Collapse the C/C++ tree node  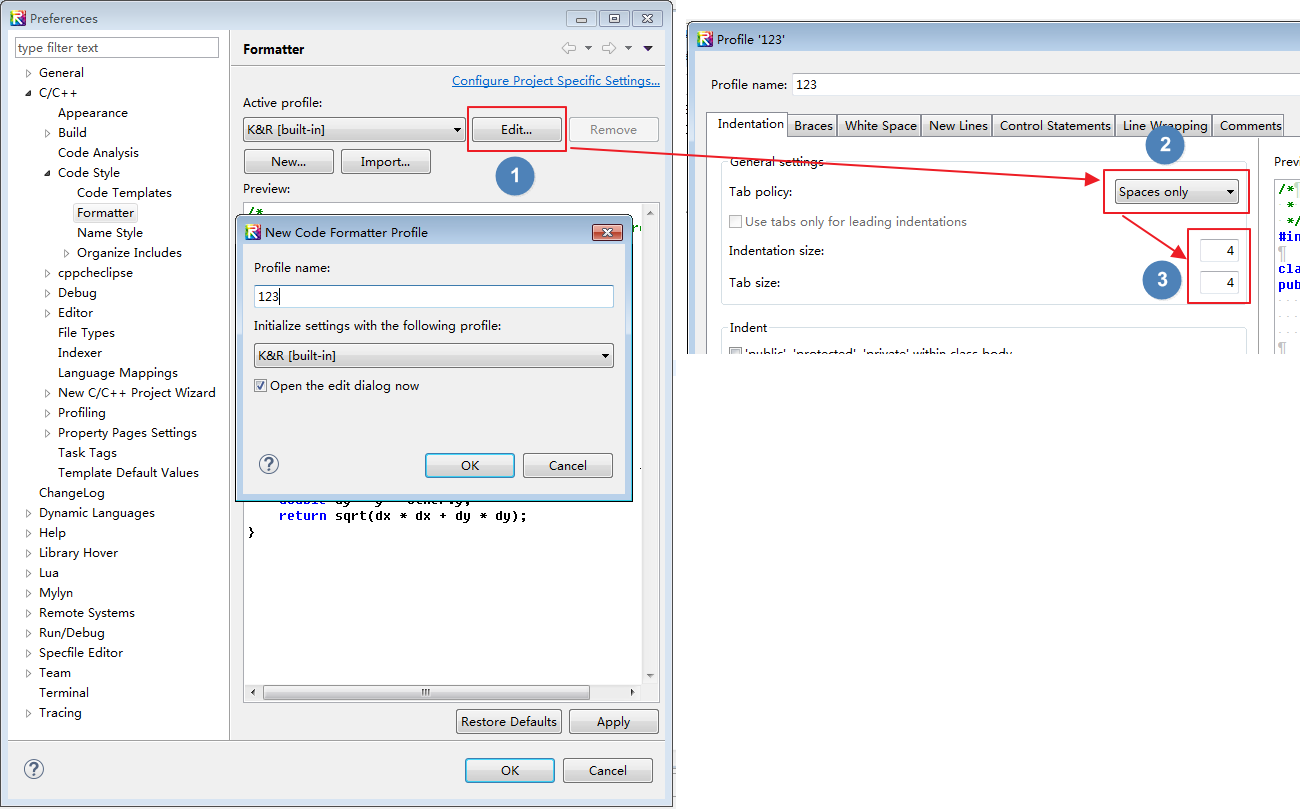[28, 93]
